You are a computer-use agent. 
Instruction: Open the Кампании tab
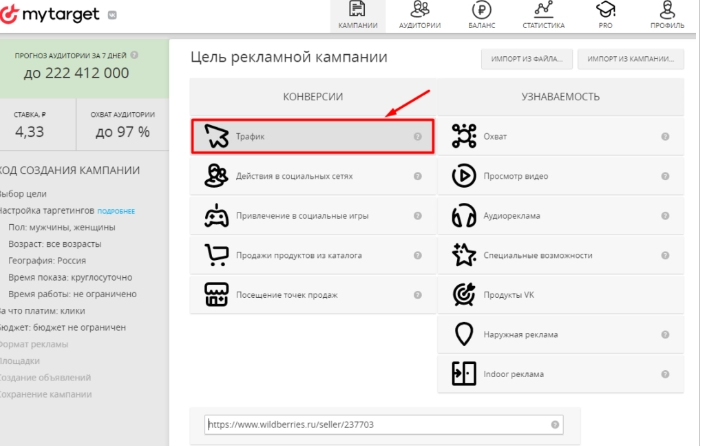(x=358, y=15)
